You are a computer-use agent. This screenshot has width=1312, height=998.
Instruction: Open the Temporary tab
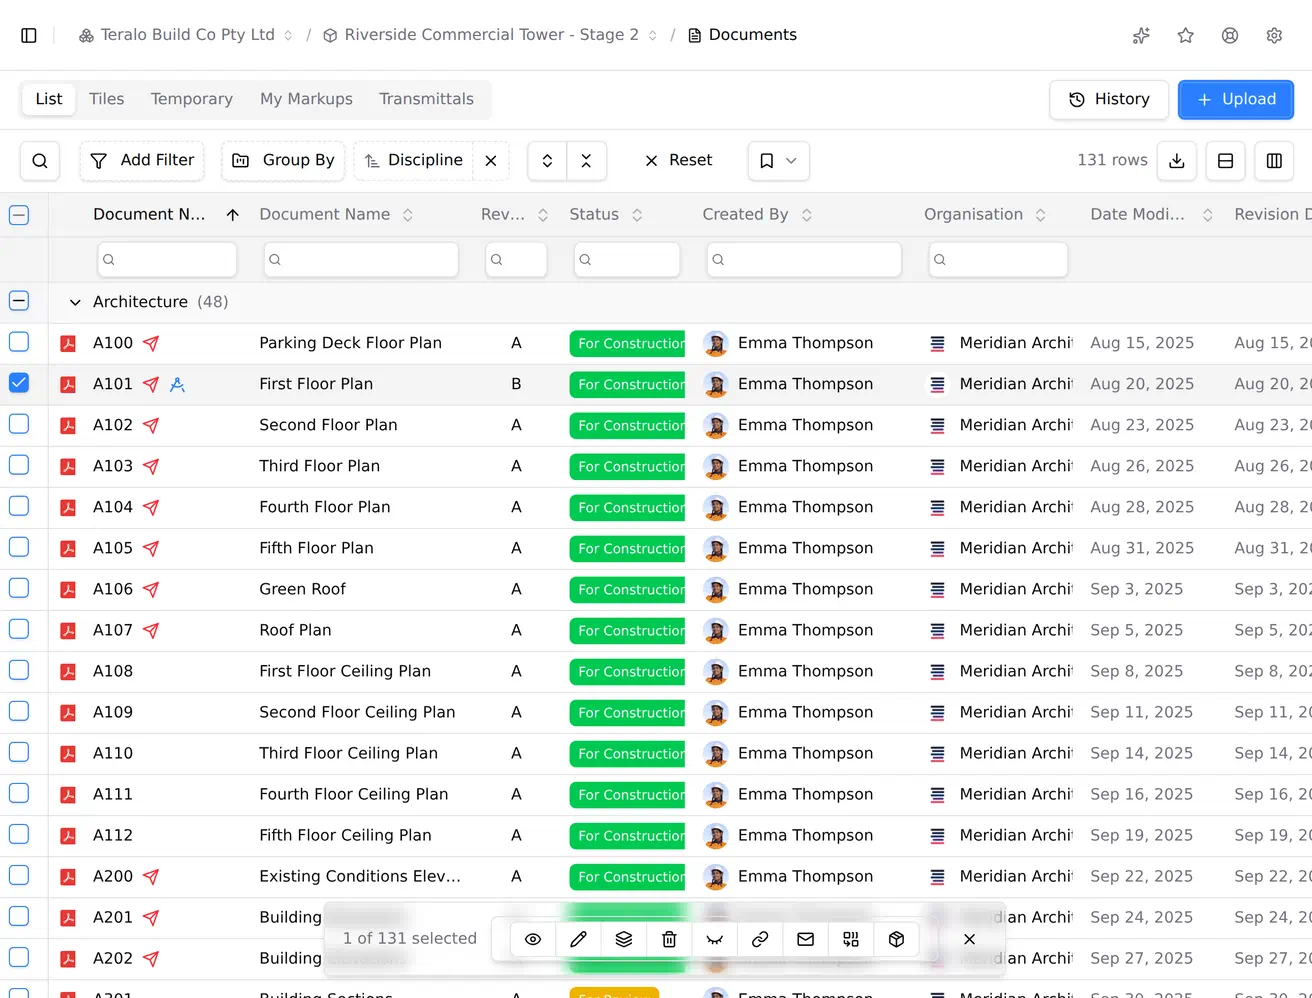pyautogui.click(x=192, y=99)
